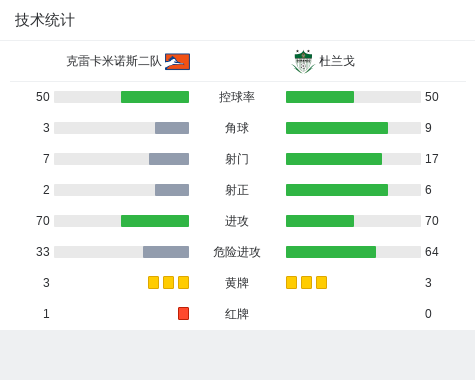Click the gray shots bar showing 7
The image size is (475, 380).
[x=169, y=159]
